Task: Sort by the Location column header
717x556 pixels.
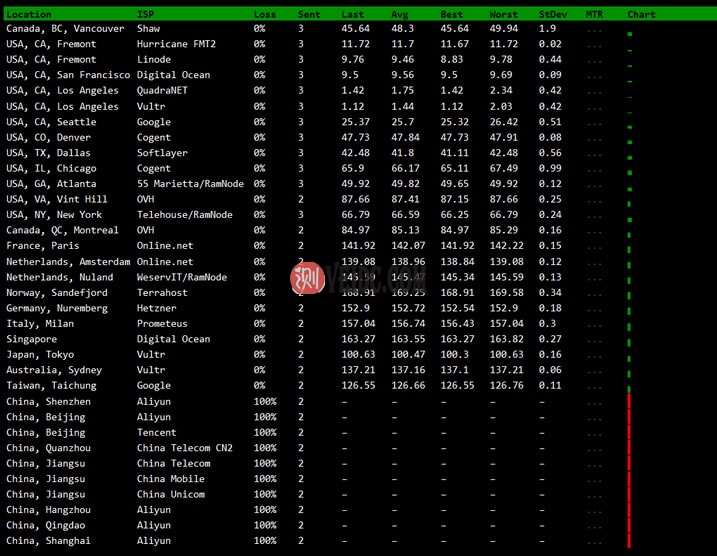Action: [29, 14]
